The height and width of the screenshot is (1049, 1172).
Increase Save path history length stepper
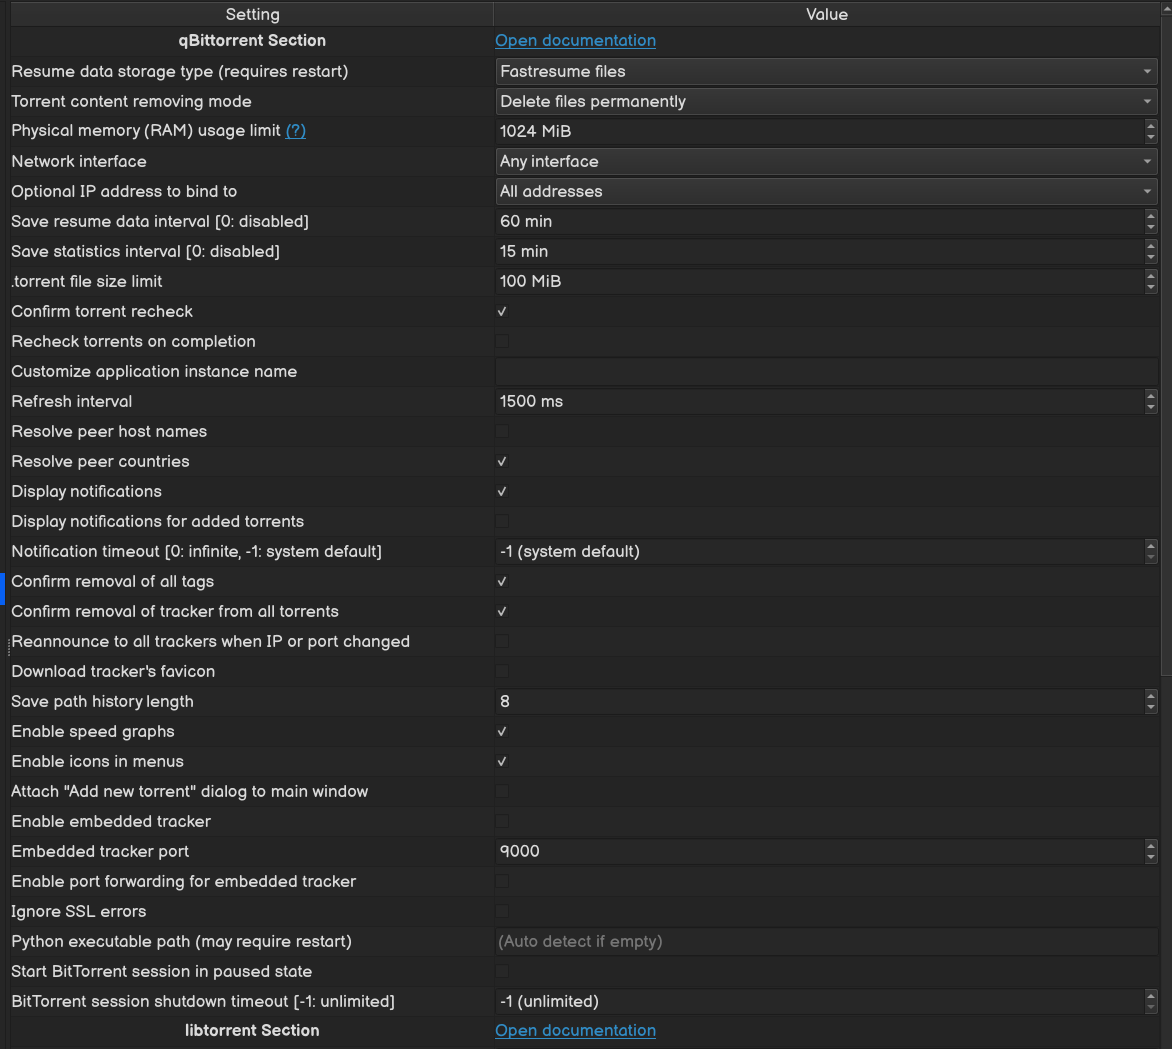pos(1151,695)
